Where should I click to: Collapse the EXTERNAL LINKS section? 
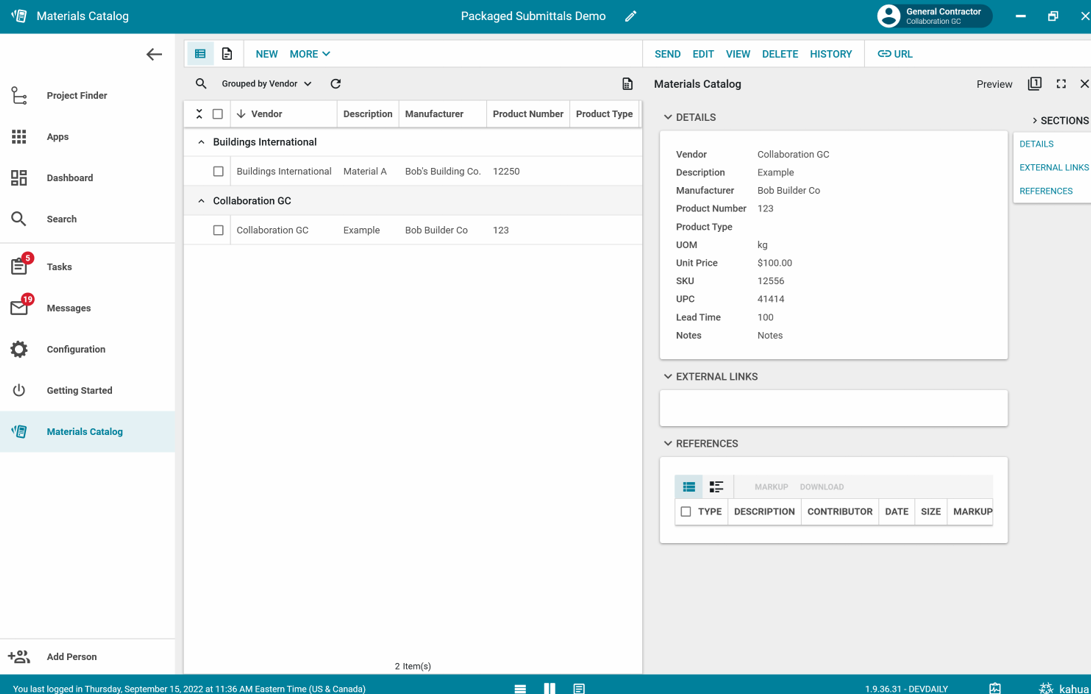tap(668, 377)
